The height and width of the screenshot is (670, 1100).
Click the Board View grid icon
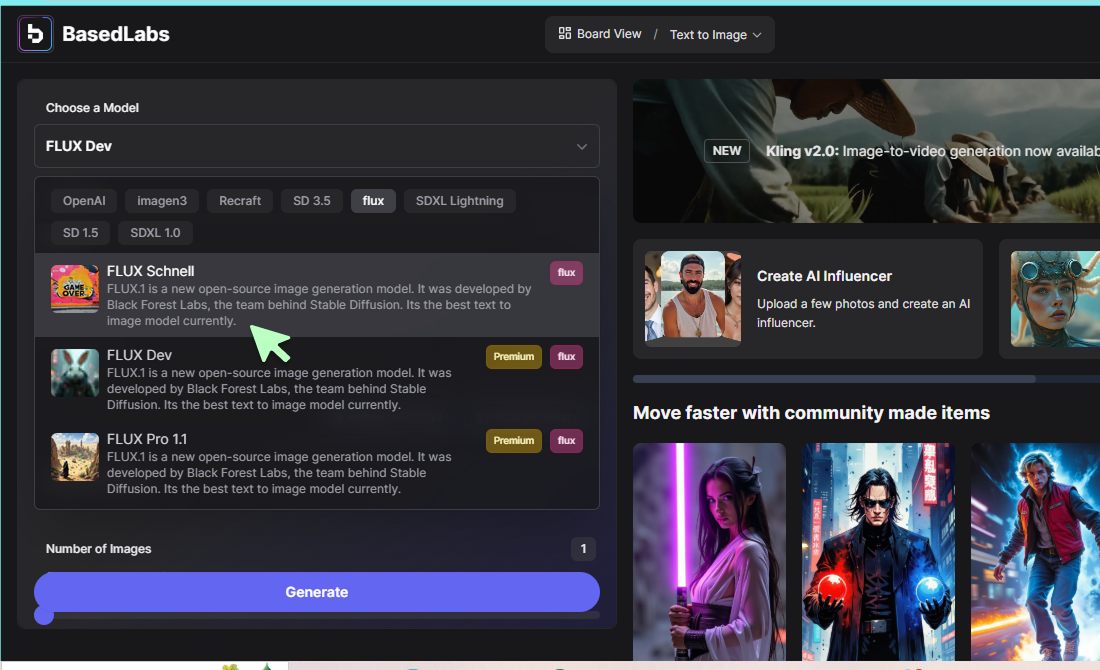click(565, 34)
